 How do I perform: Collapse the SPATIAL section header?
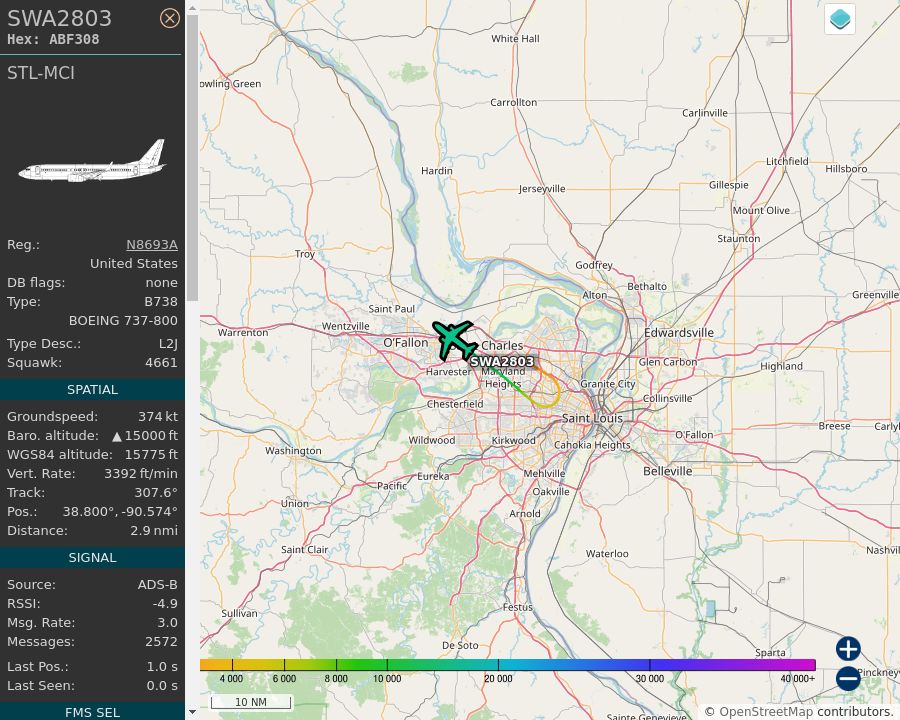(92, 389)
